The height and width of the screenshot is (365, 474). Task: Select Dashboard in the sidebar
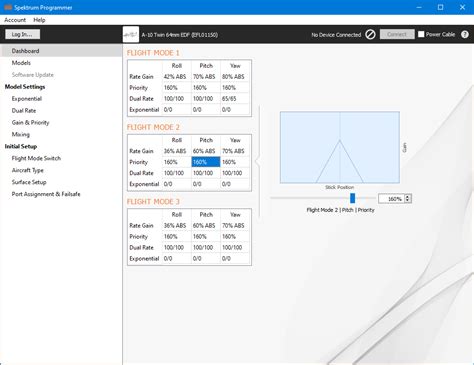61,51
